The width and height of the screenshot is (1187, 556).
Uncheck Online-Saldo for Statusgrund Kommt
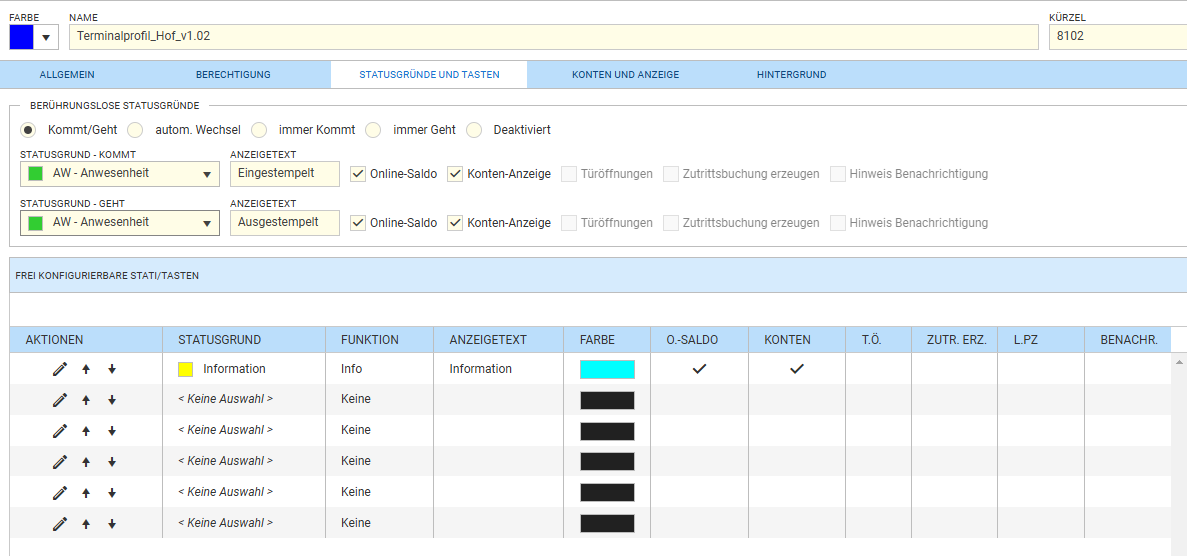358,173
